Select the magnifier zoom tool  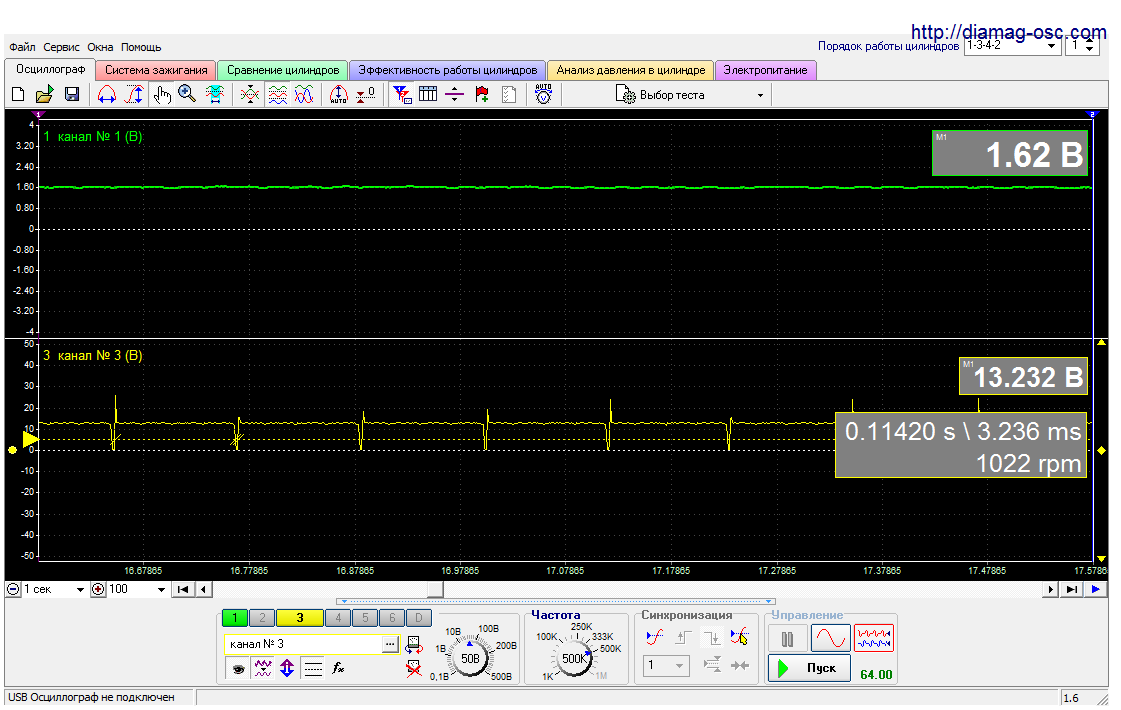pos(187,94)
